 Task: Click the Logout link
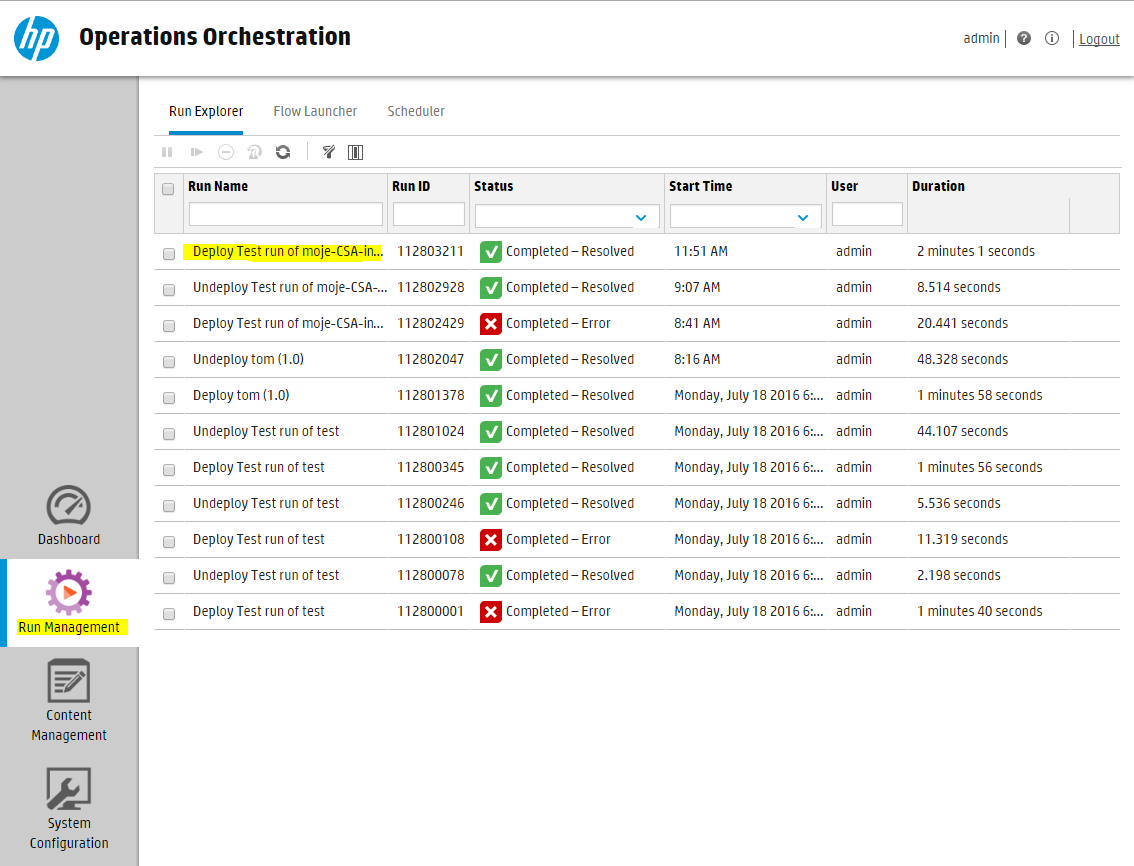coord(1099,39)
